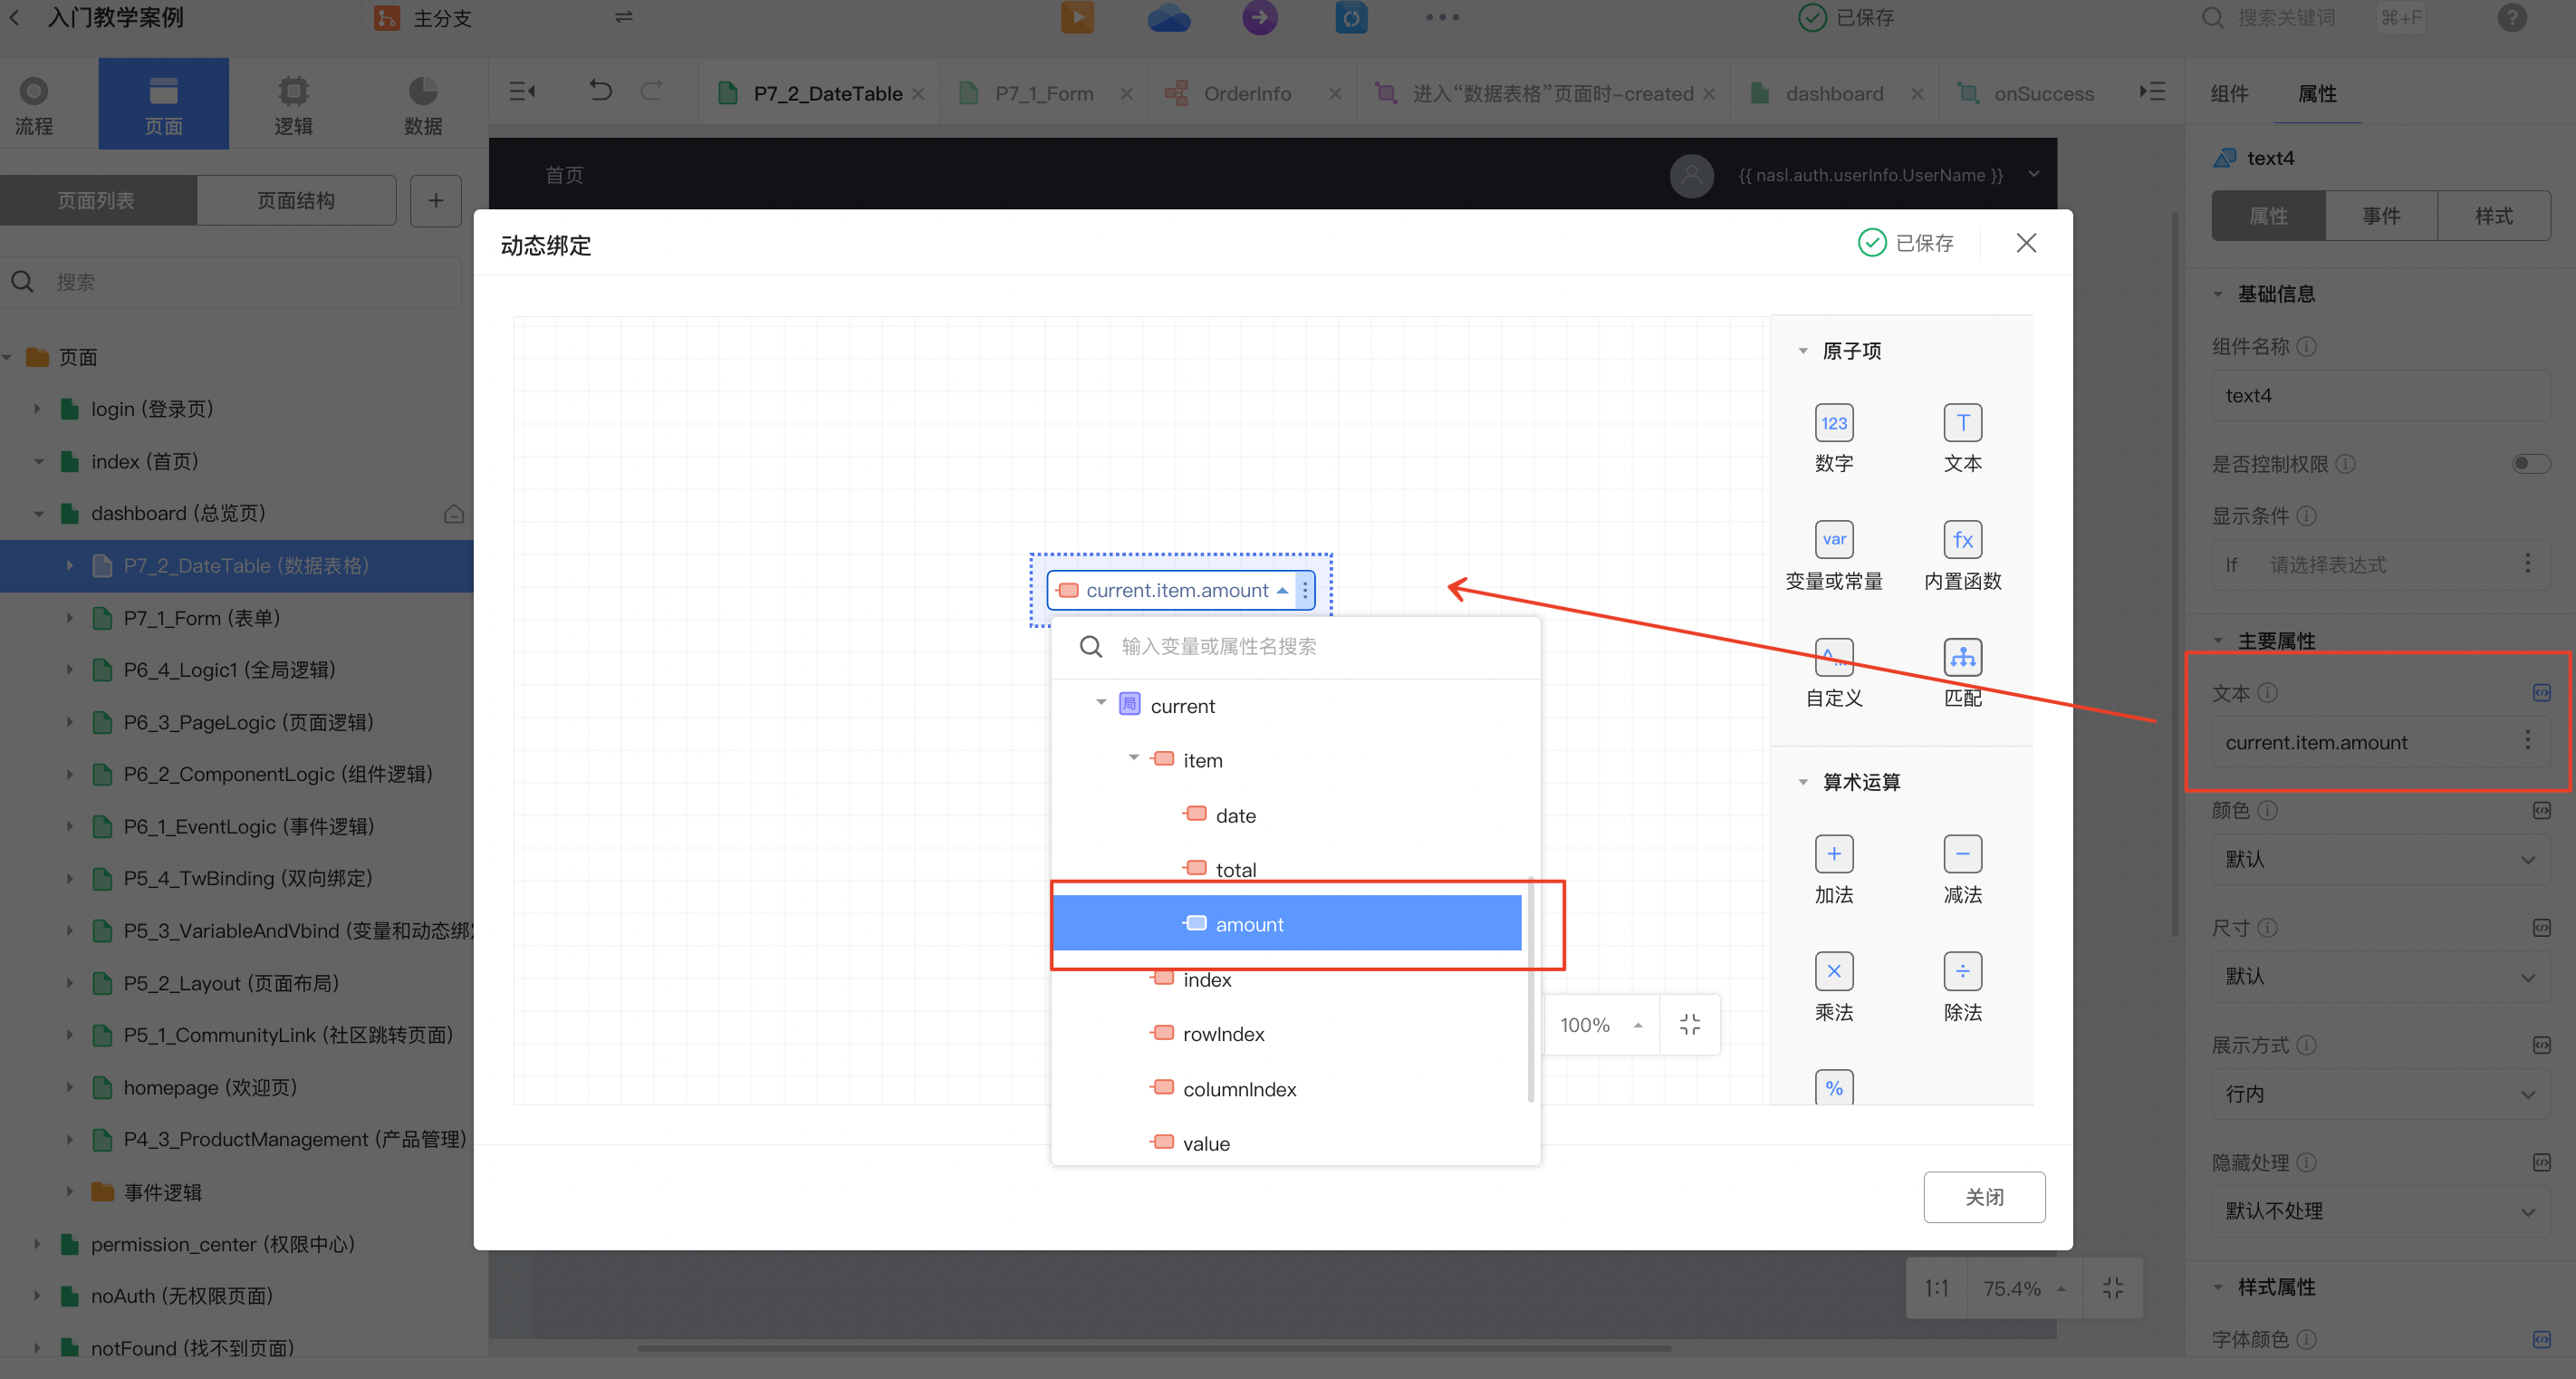Image resolution: width=2576 pixels, height=1379 pixels.
Task: Open the 数据 section in sidebar
Action: tap(423, 104)
